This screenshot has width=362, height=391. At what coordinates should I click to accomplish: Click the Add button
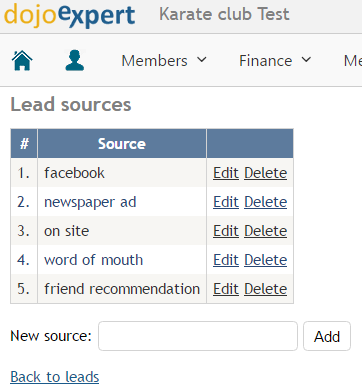point(327,336)
